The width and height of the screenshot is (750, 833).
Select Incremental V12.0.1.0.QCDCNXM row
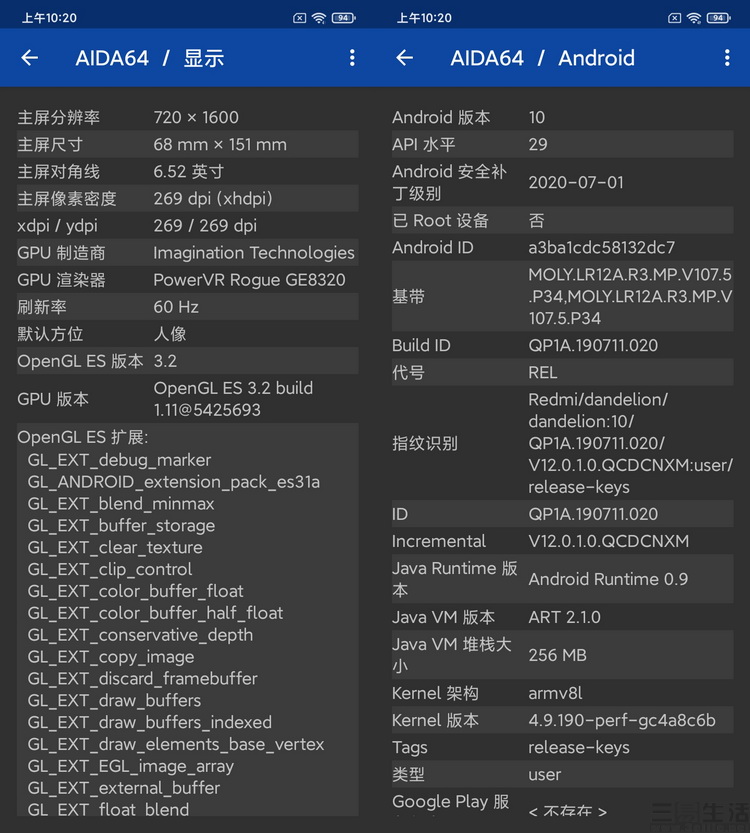pos(562,541)
